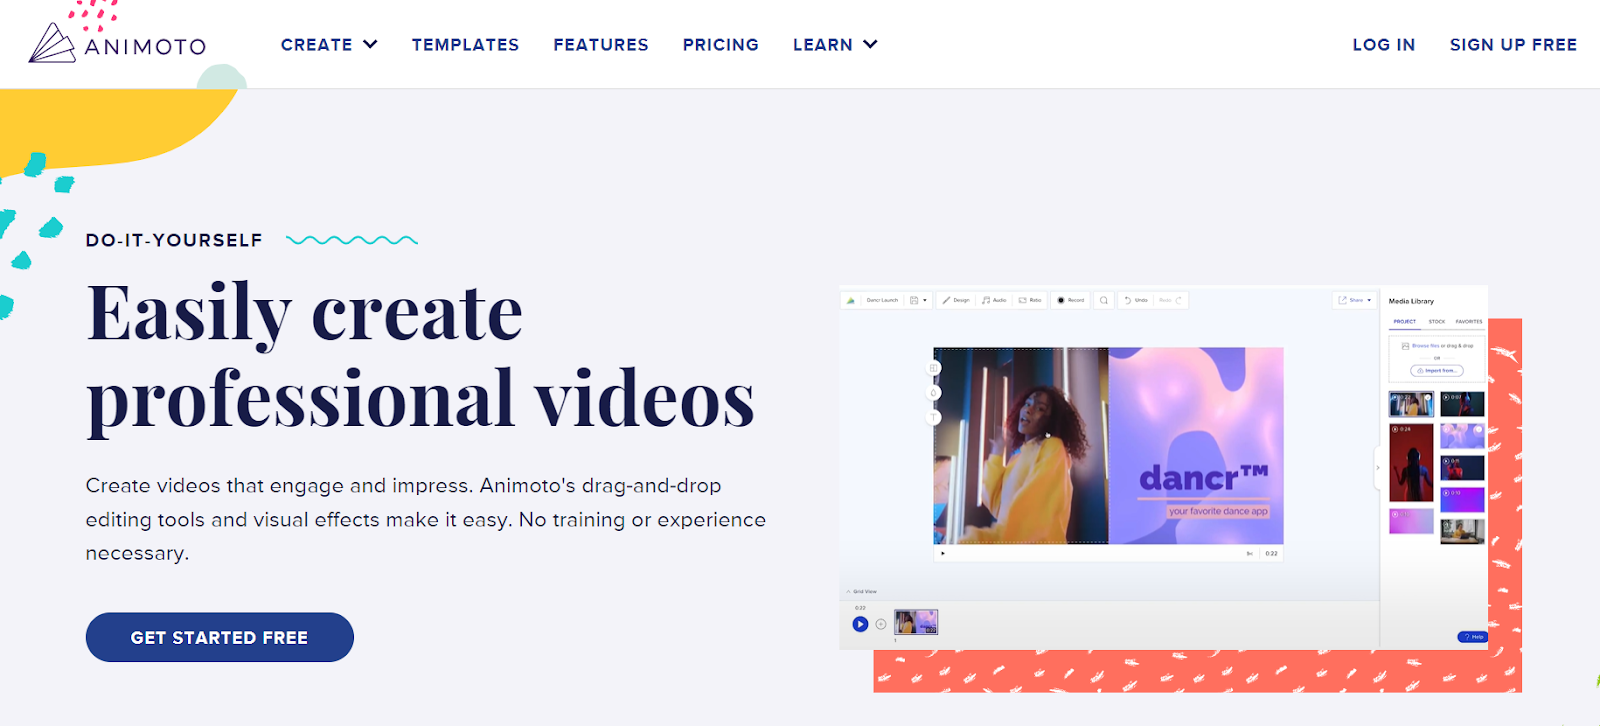Click the layout icon beside video canvas
1600x726 pixels.
[934, 368]
